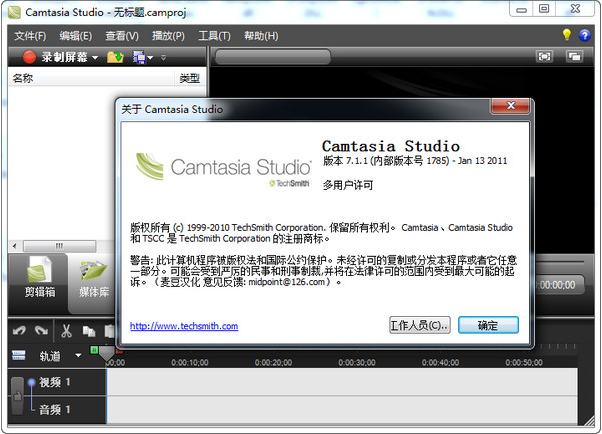Image resolution: width=602 pixels, height=434 pixels.
Task: Click the 版本 7.1.1 version text
Action: coord(415,161)
